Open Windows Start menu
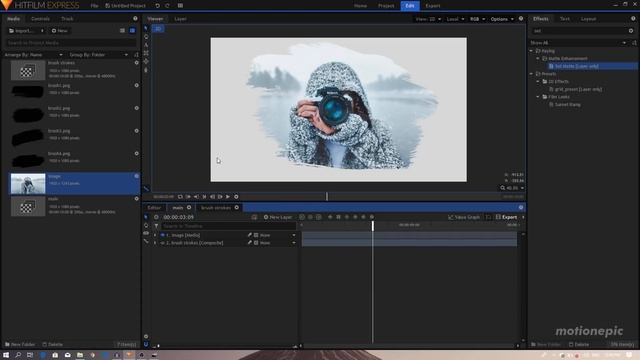 tap(6, 355)
